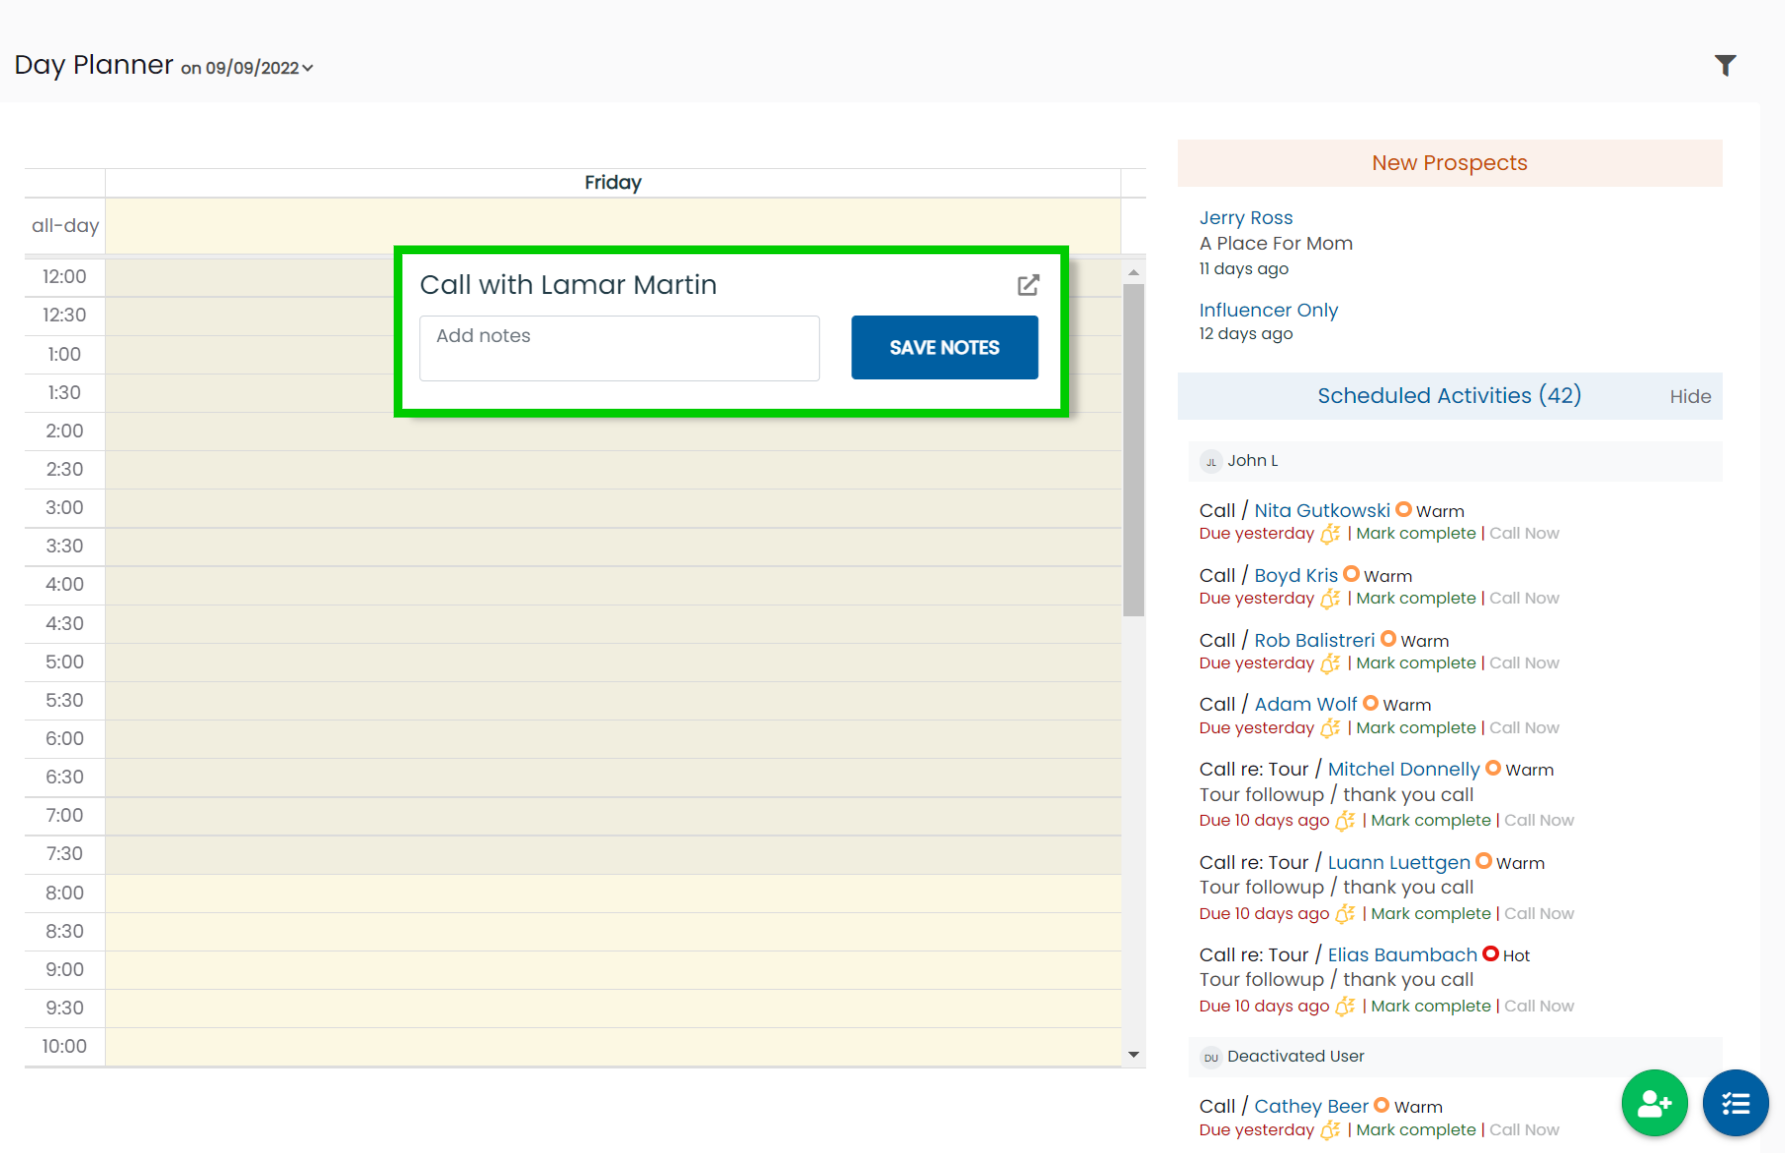1785x1153 pixels.
Task: Click snooze icon for Adam Wolf call
Action: point(1330,728)
